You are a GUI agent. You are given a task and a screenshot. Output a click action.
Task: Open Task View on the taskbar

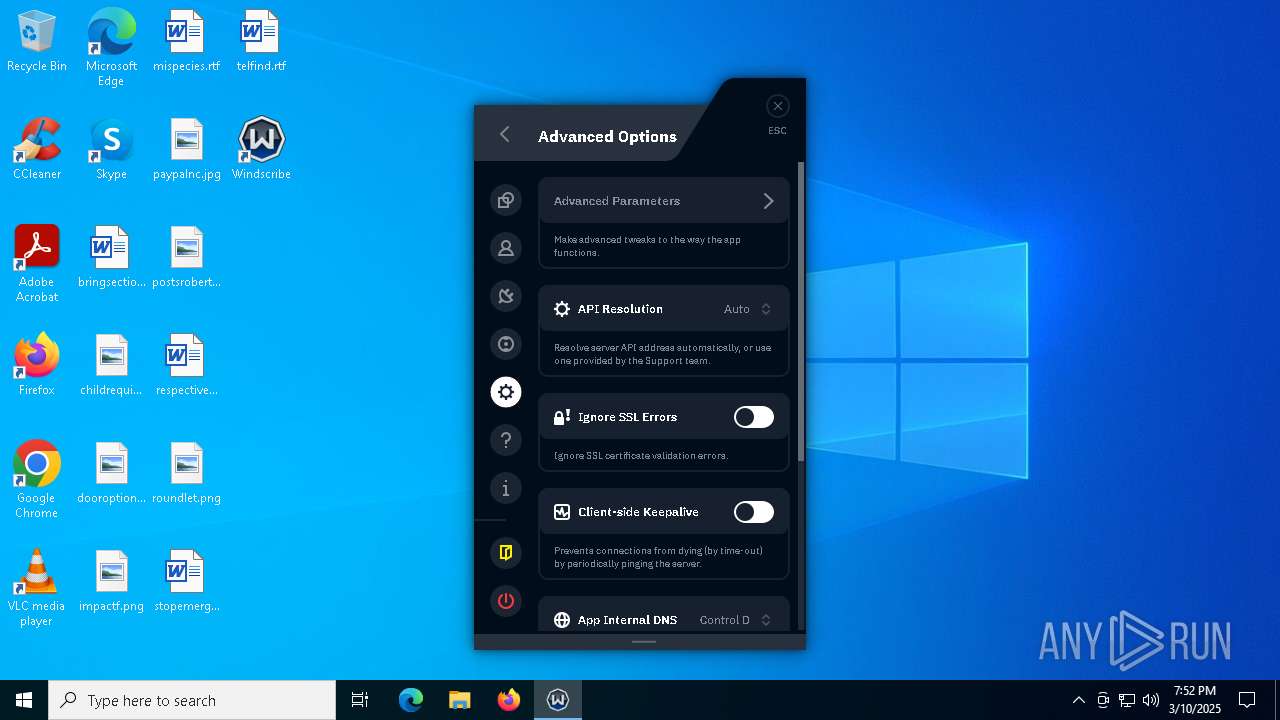pyautogui.click(x=360, y=700)
